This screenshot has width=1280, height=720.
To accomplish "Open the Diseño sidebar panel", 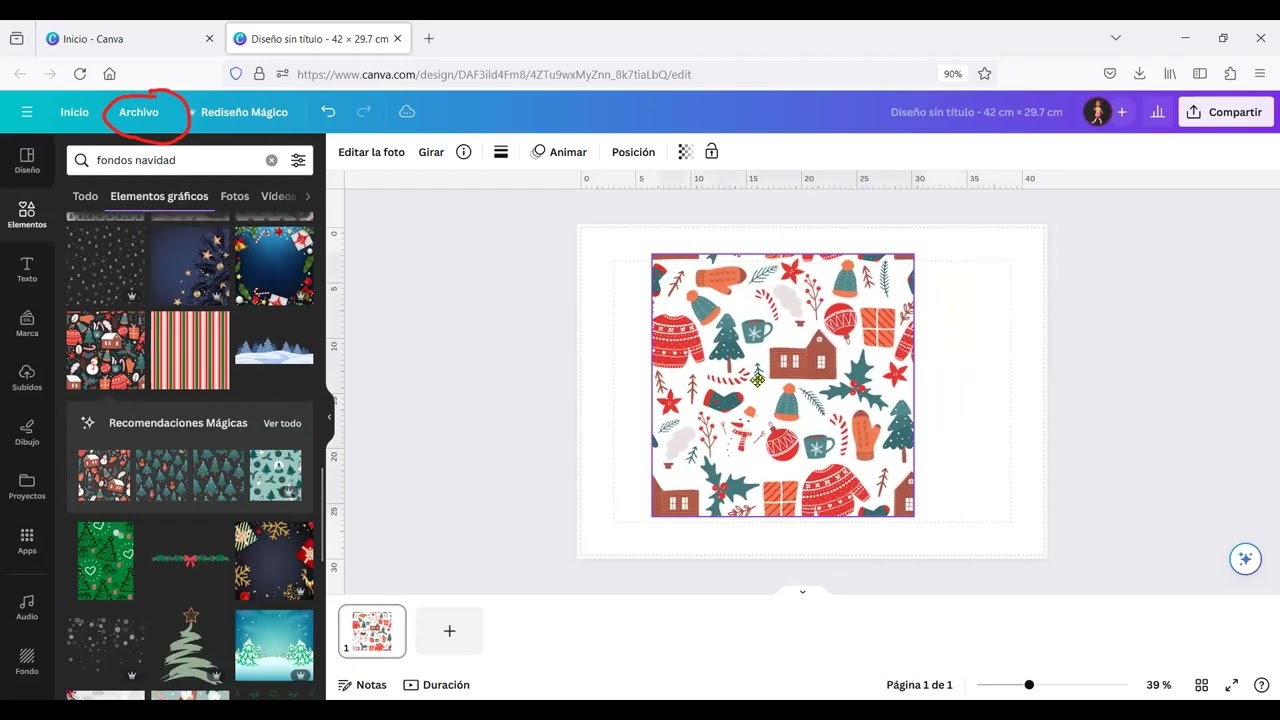I will click(x=27, y=160).
